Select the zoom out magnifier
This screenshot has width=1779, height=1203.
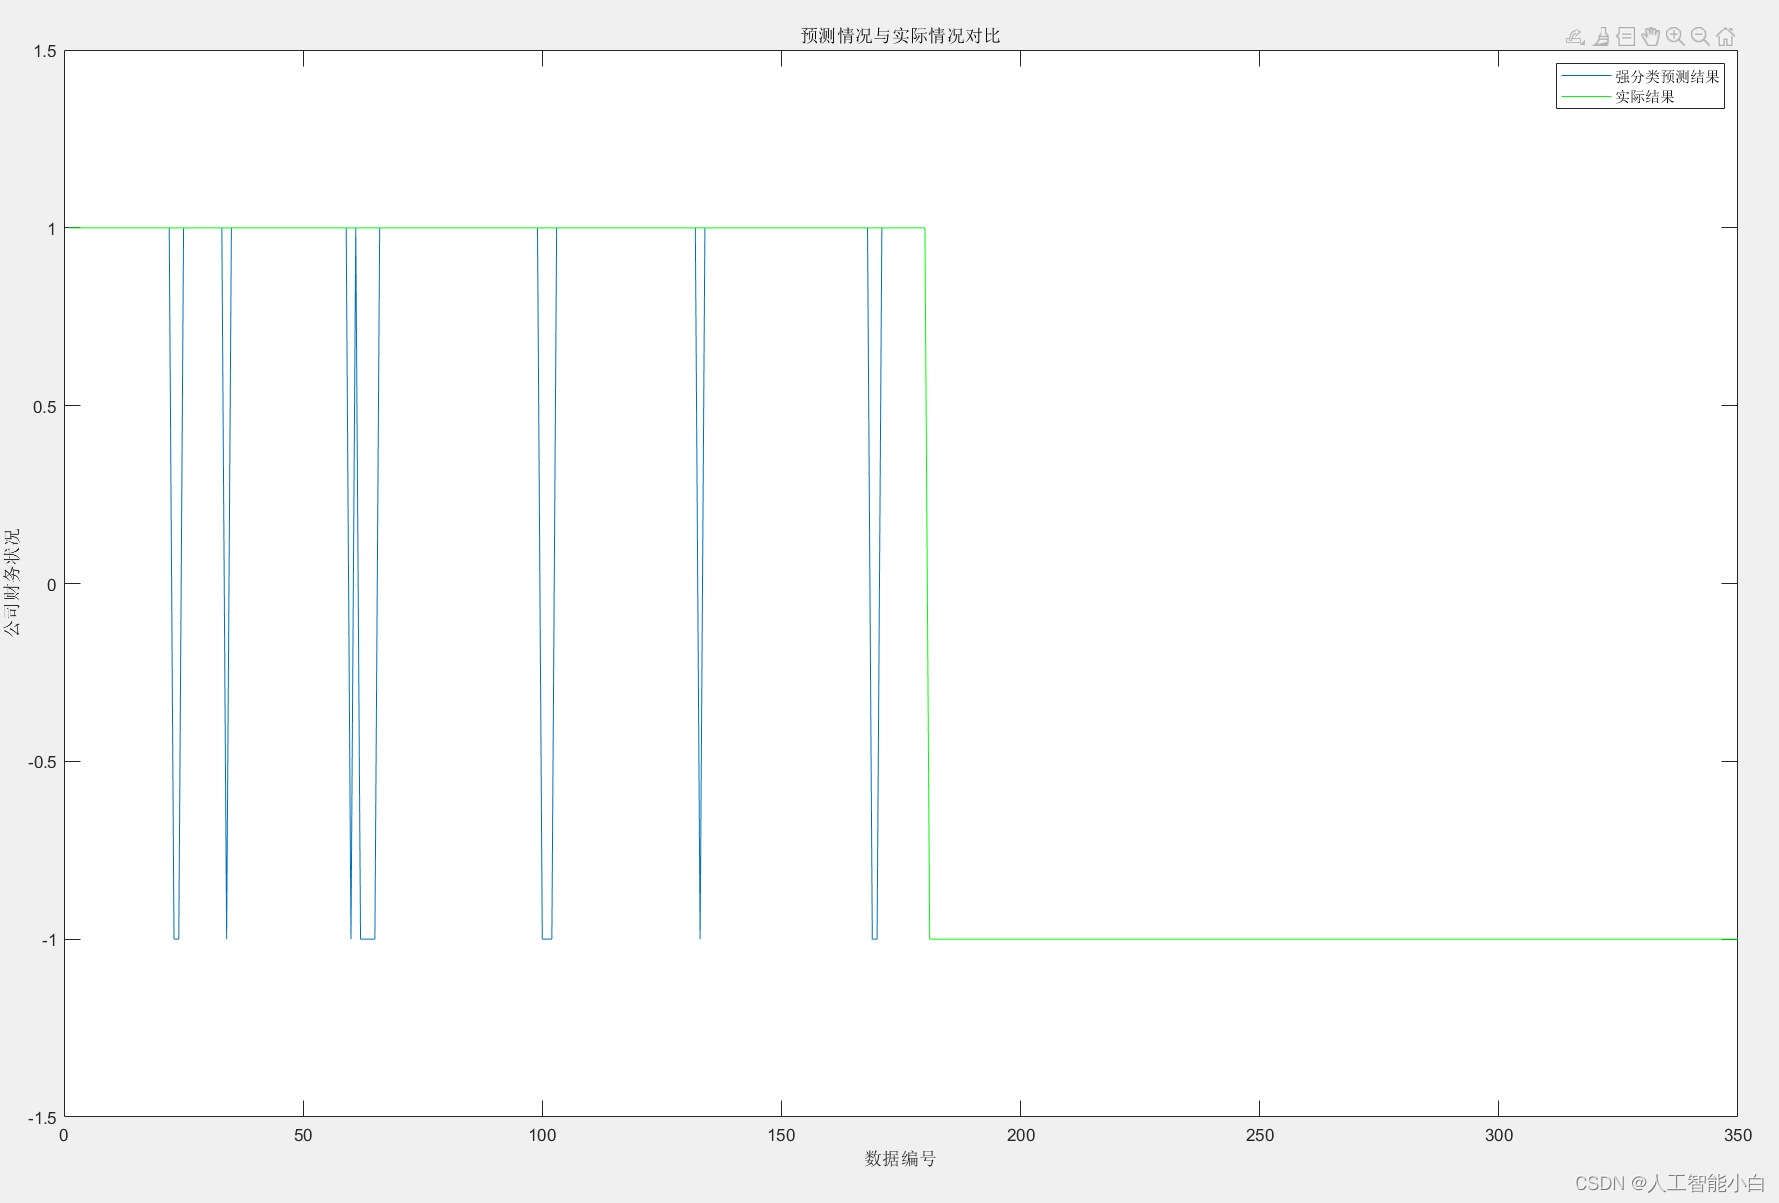(x=1700, y=37)
